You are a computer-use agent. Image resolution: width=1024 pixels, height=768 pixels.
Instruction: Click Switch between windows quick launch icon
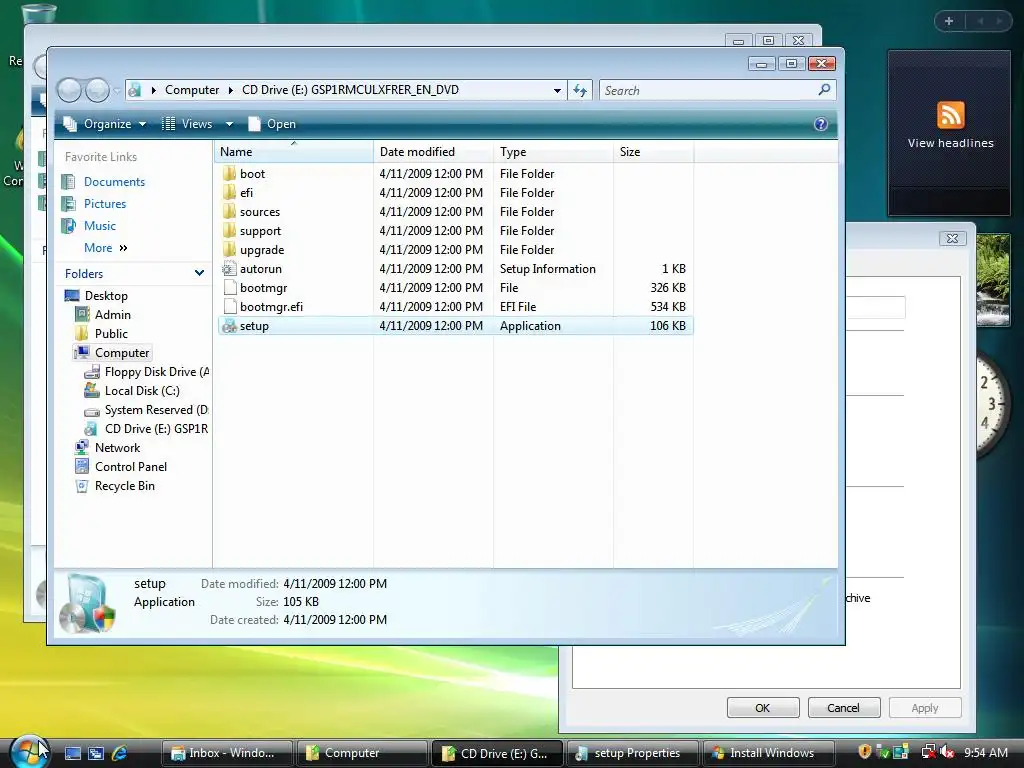(96, 753)
